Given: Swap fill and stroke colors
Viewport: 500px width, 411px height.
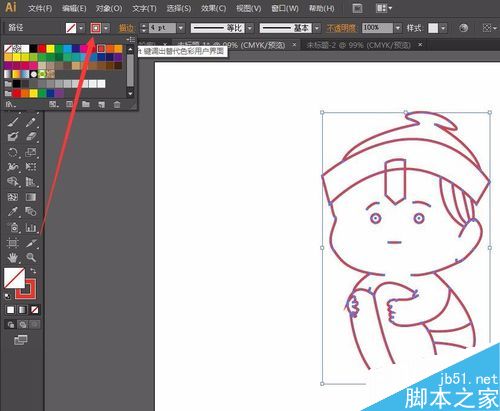Looking at the screenshot, I should 33,271.
